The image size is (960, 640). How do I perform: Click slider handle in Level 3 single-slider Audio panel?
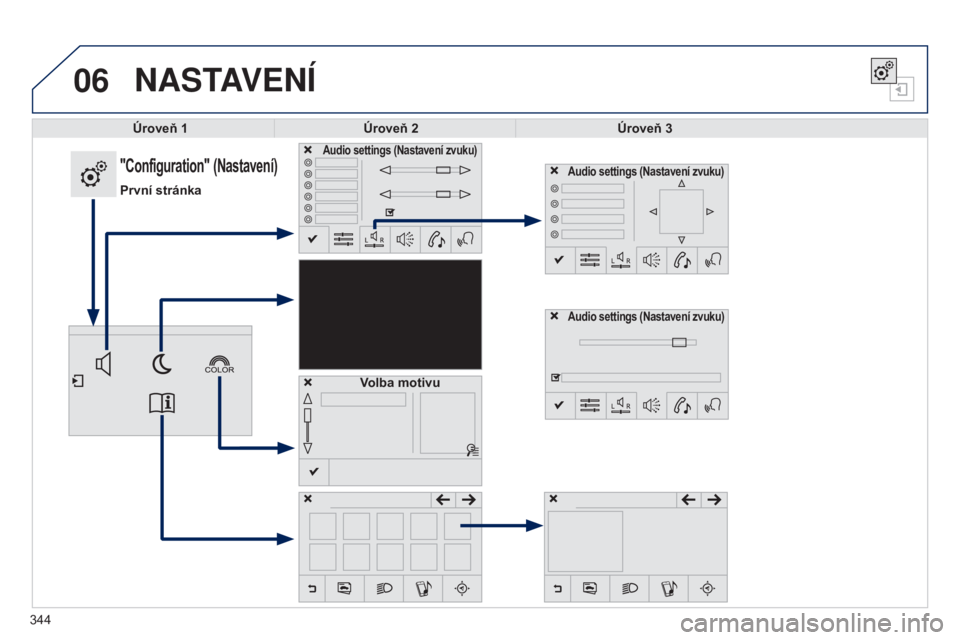click(679, 342)
